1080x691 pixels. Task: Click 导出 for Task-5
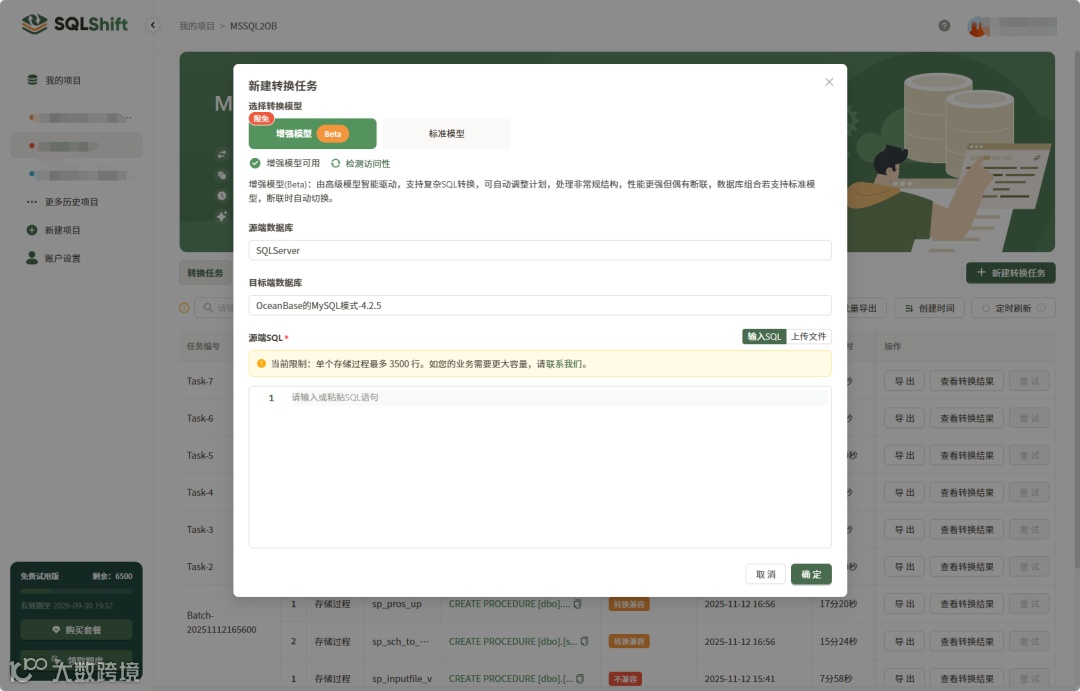(x=904, y=455)
